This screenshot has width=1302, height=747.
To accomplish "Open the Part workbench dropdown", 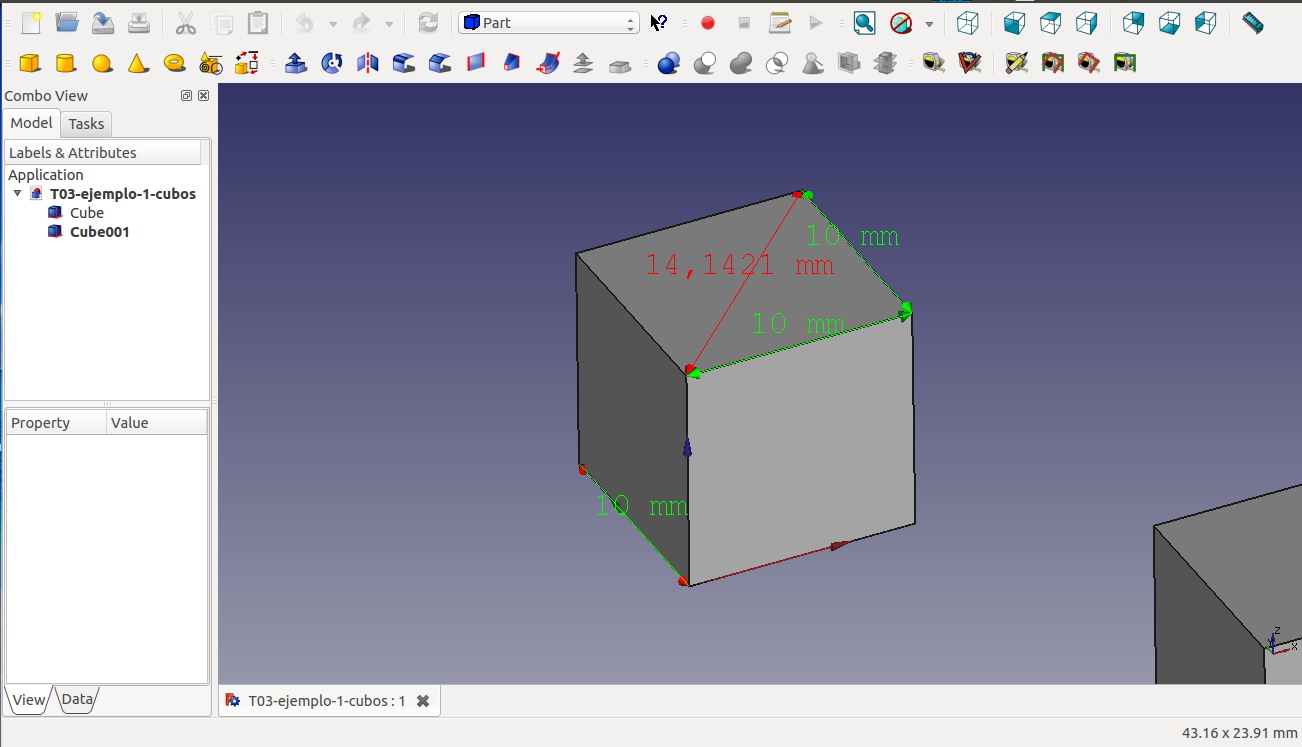I will [548, 23].
